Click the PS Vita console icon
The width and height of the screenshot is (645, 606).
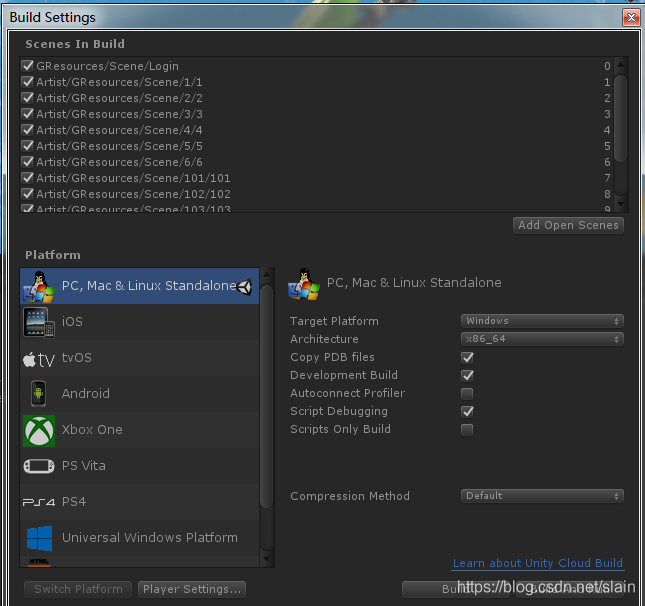tap(39, 466)
